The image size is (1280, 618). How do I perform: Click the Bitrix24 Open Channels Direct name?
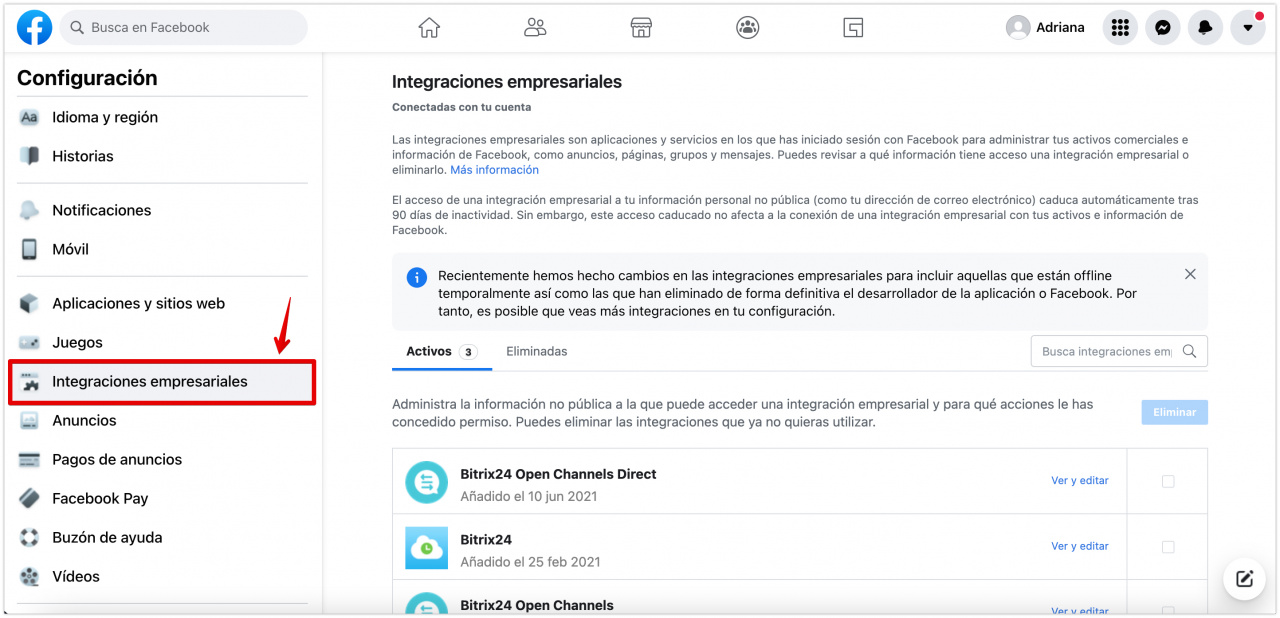[x=558, y=474]
